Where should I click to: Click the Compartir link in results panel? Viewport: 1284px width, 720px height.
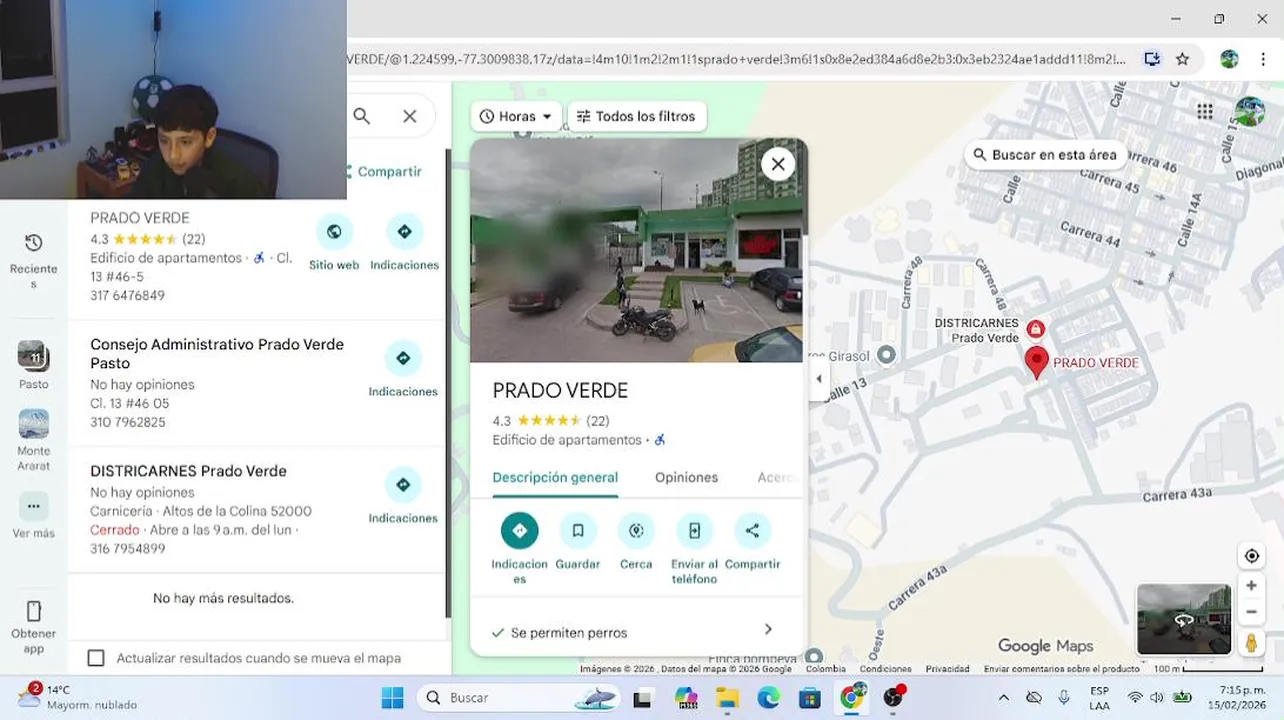(x=384, y=172)
